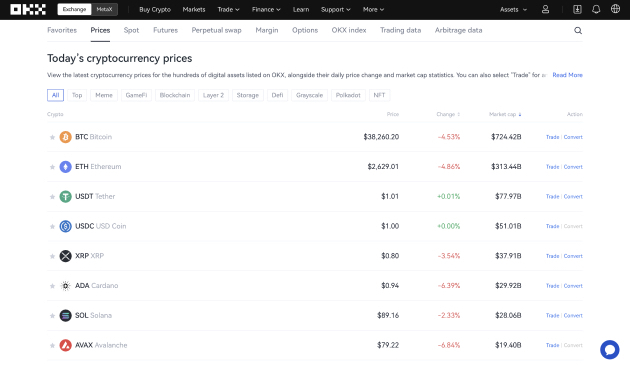Screen dimensions: 630x365
Task: Expand the Trade dropdown menu
Action: coord(228,9)
